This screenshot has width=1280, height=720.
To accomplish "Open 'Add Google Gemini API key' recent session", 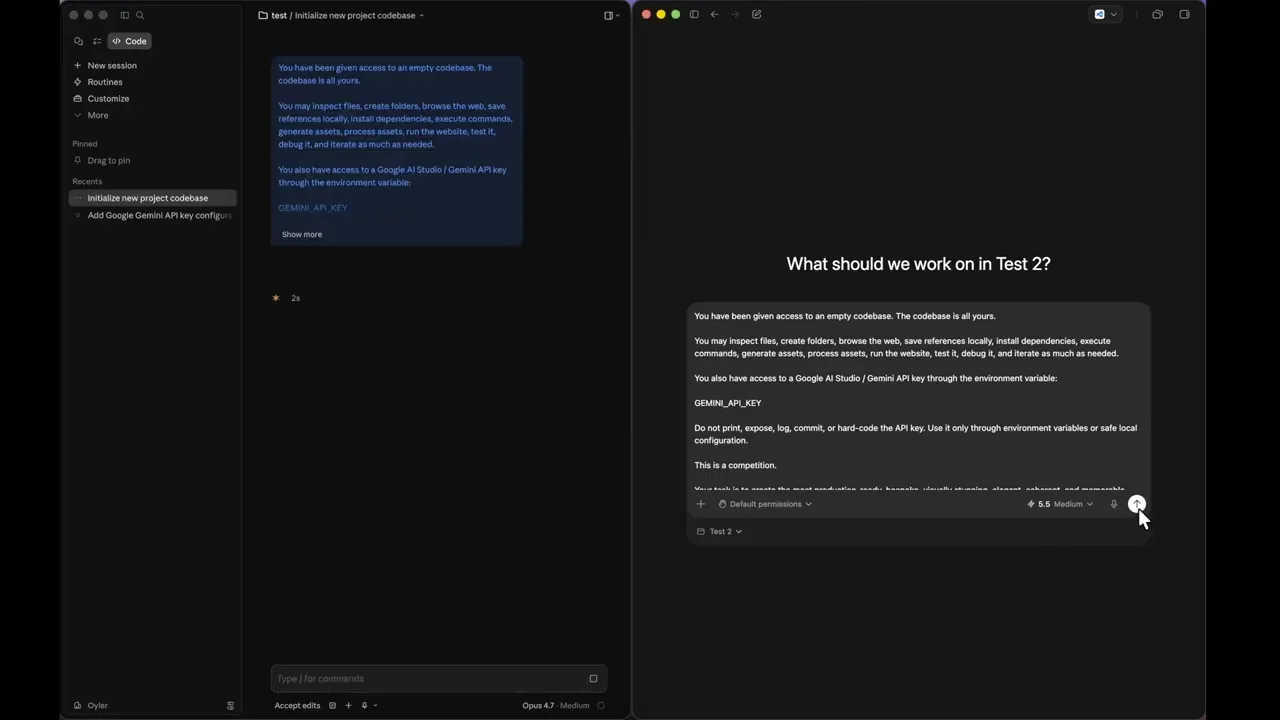I will click(153, 215).
